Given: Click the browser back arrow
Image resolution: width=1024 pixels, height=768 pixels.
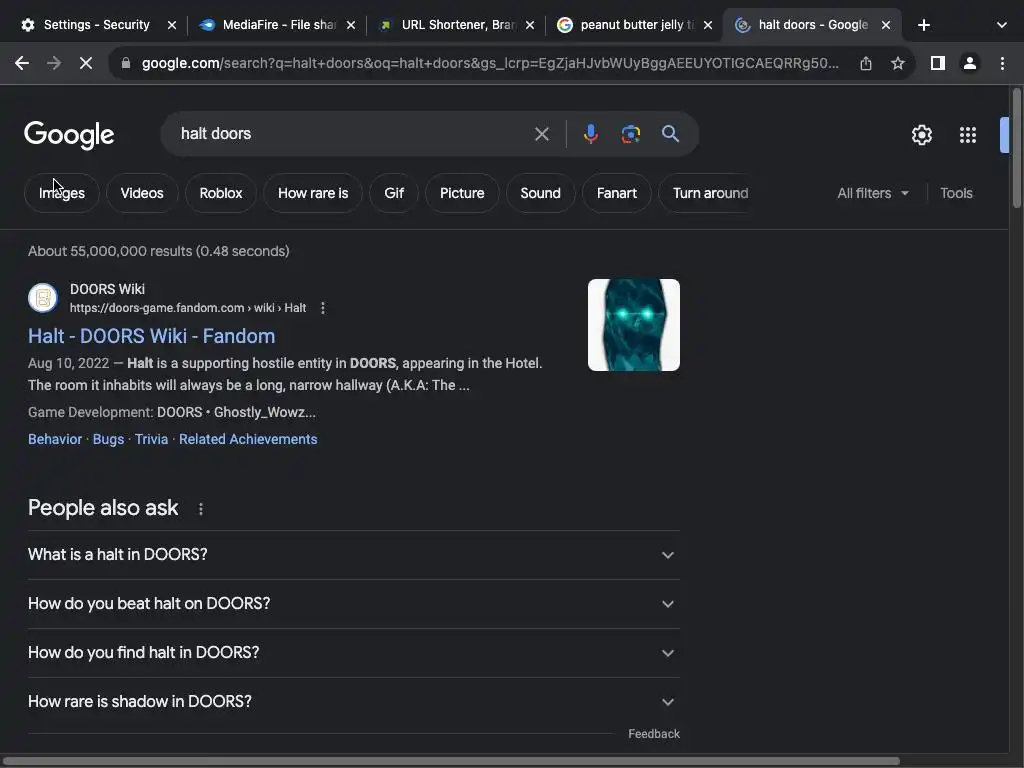Looking at the screenshot, I should point(22,63).
